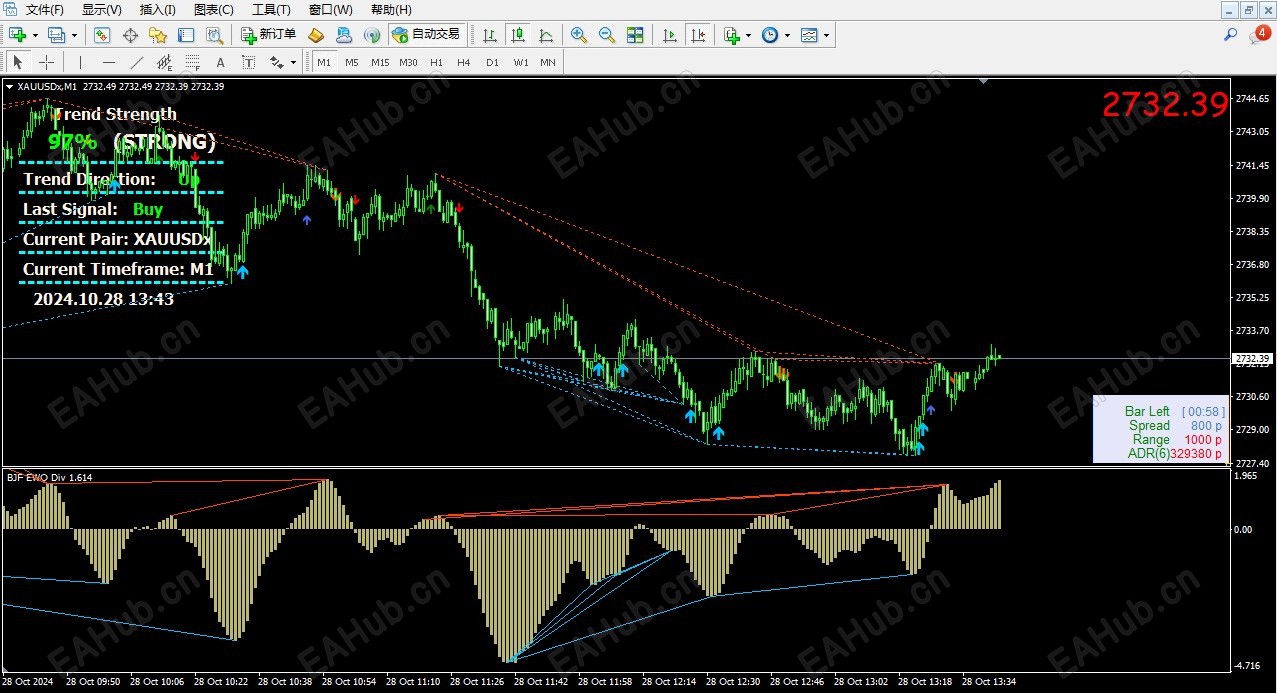
Task: Click the 2732.39 price label on axis
Action: click(x=1253, y=358)
